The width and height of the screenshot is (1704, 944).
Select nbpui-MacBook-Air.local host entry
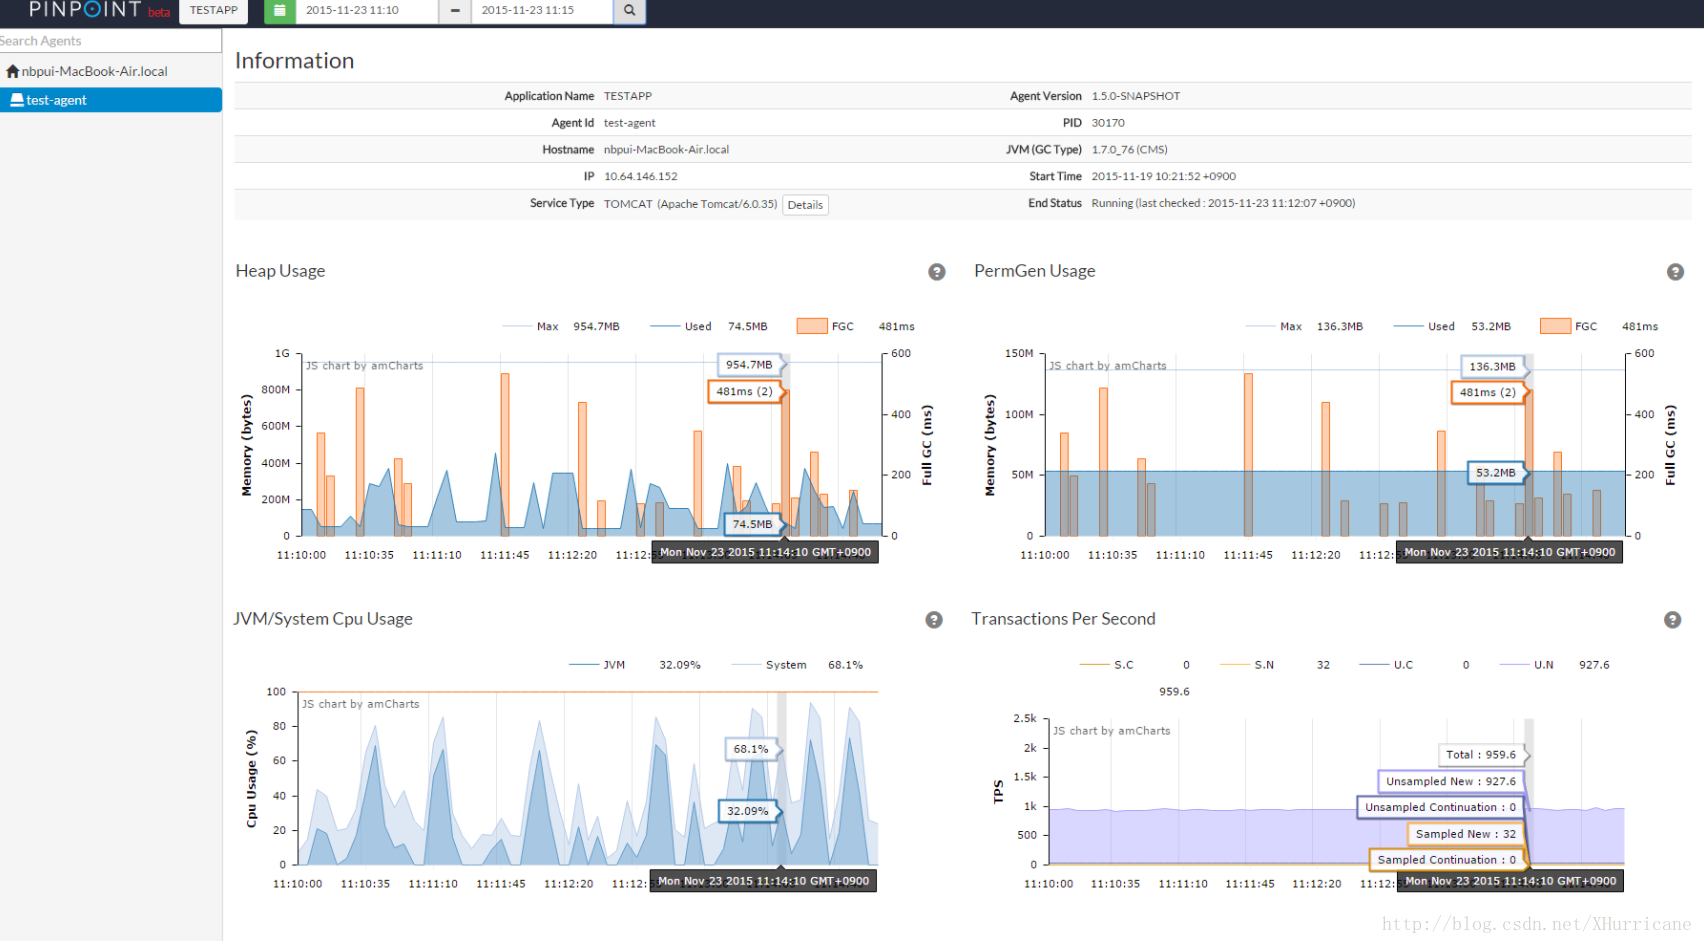[x=94, y=71]
